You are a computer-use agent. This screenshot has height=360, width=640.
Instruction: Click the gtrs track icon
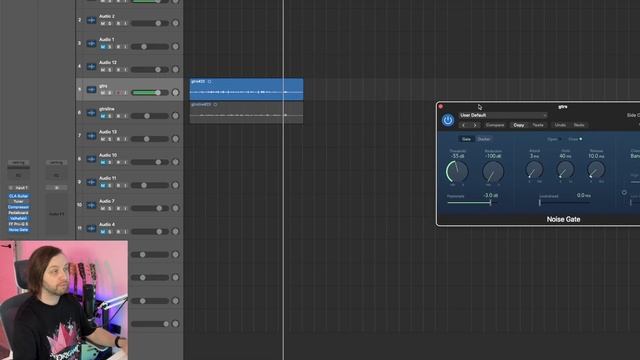tap(91, 89)
